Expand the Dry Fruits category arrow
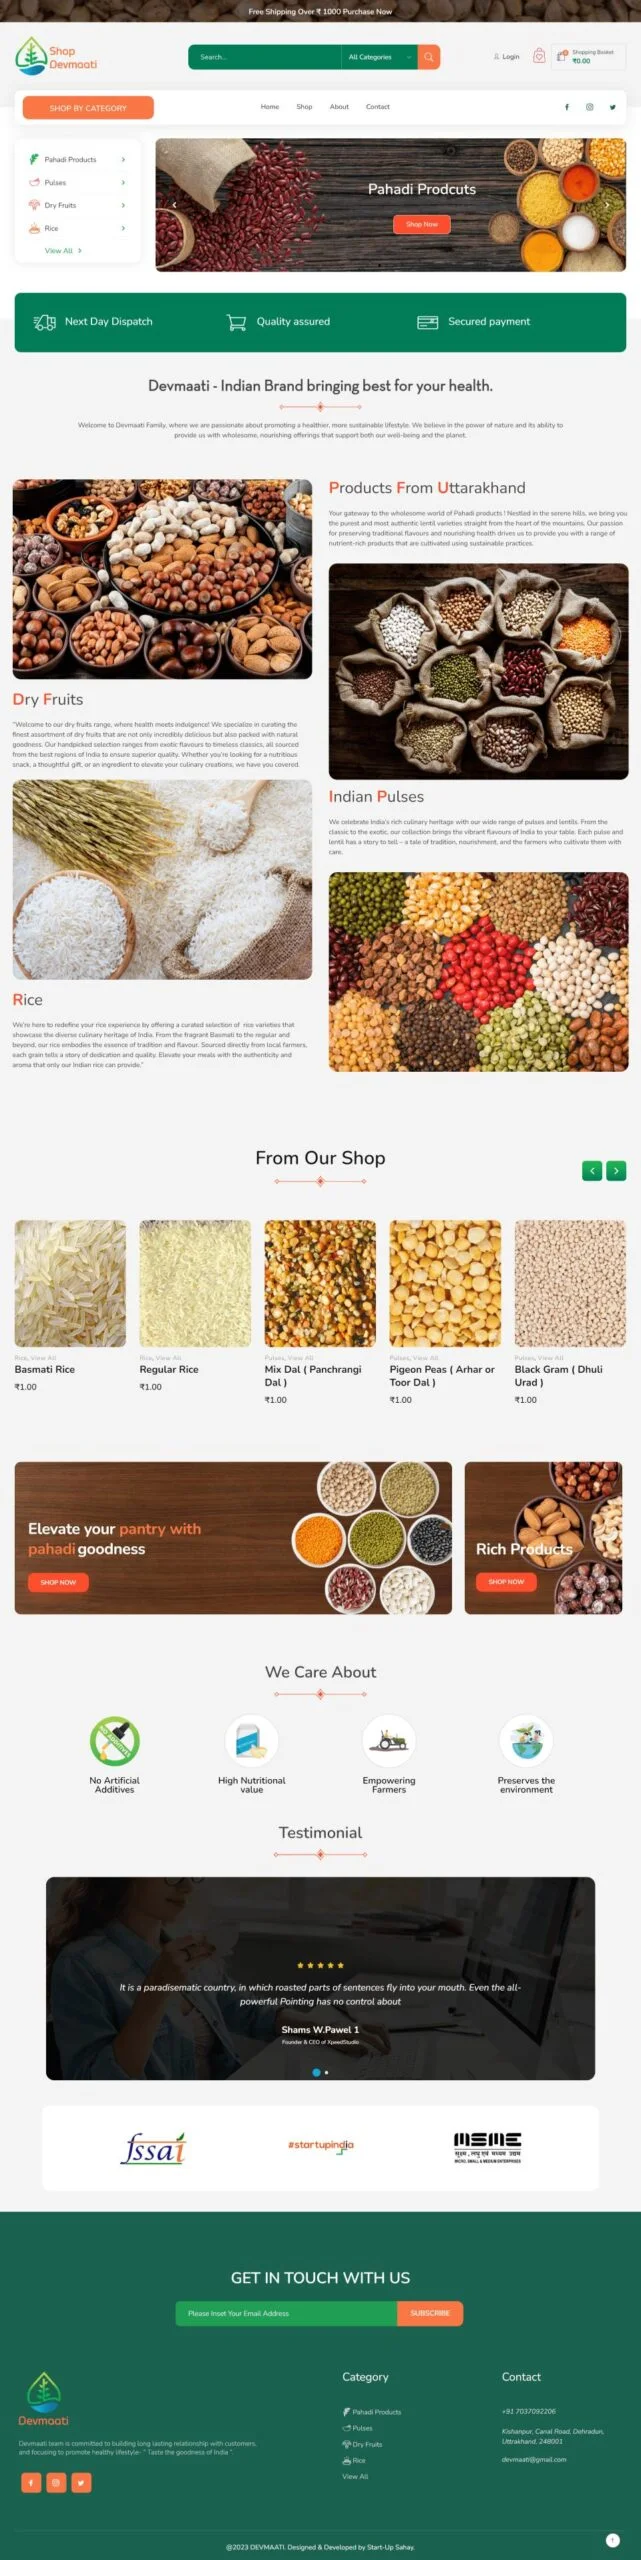641x2560 pixels. 123,205
